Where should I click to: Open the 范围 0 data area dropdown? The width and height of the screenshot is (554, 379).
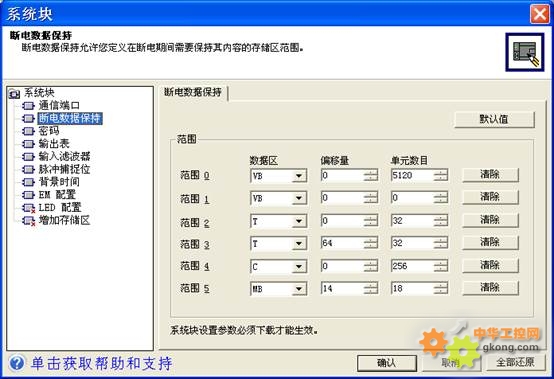pos(299,176)
